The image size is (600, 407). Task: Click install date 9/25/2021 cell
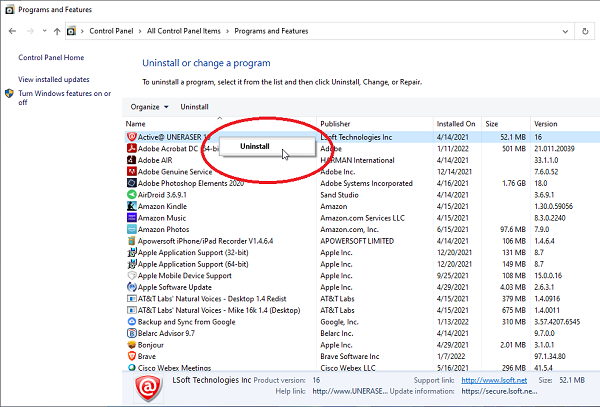pos(452,275)
